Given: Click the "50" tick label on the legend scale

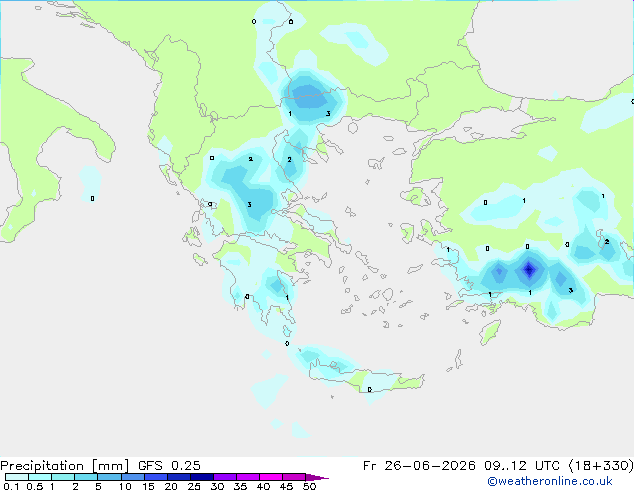Looking at the screenshot, I should point(309,486).
